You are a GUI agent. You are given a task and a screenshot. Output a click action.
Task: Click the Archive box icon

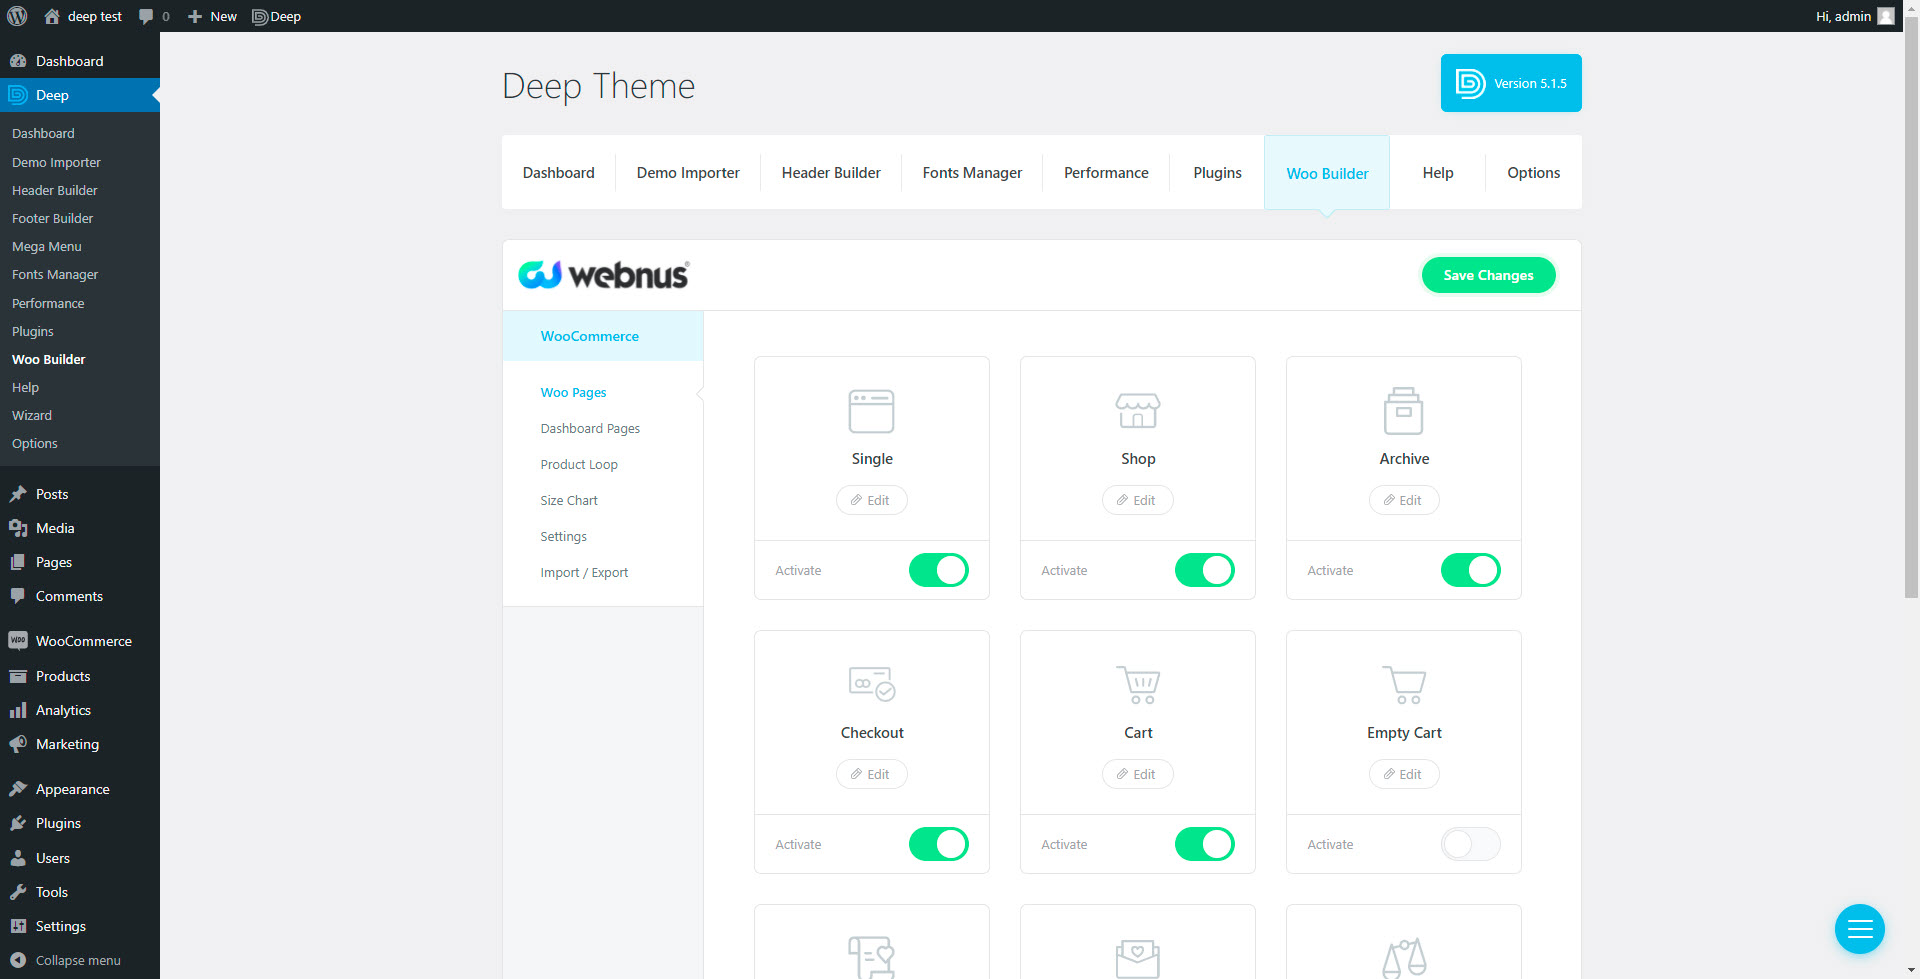pyautogui.click(x=1403, y=411)
